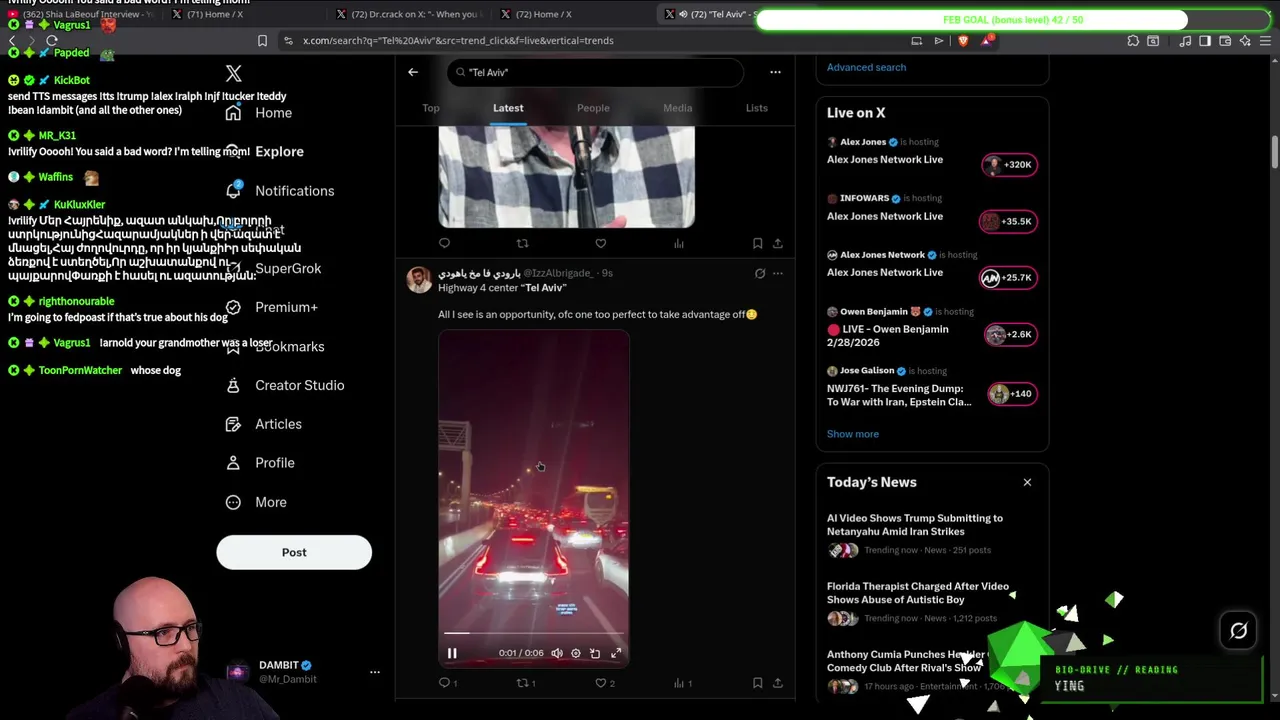Click the browser address bar URL
Viewport: 1280px width, 720px height.
(458, 41)
